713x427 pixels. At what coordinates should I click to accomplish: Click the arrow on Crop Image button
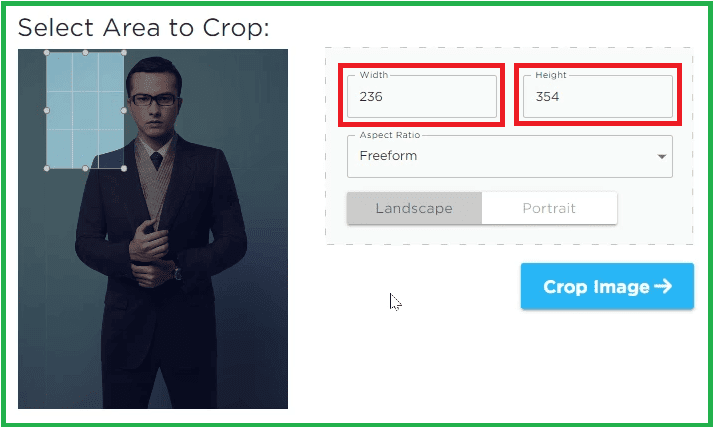(x=663, y=286)
